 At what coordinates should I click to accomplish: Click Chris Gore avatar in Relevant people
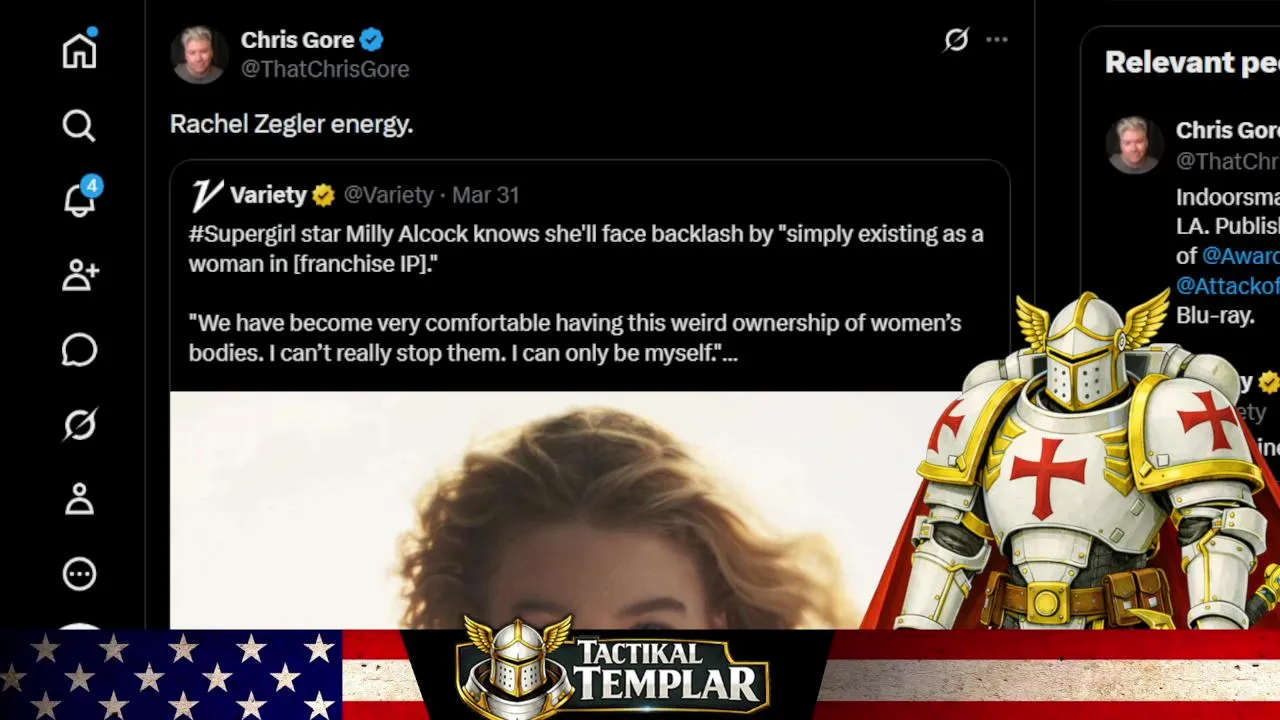(1135, 145)
